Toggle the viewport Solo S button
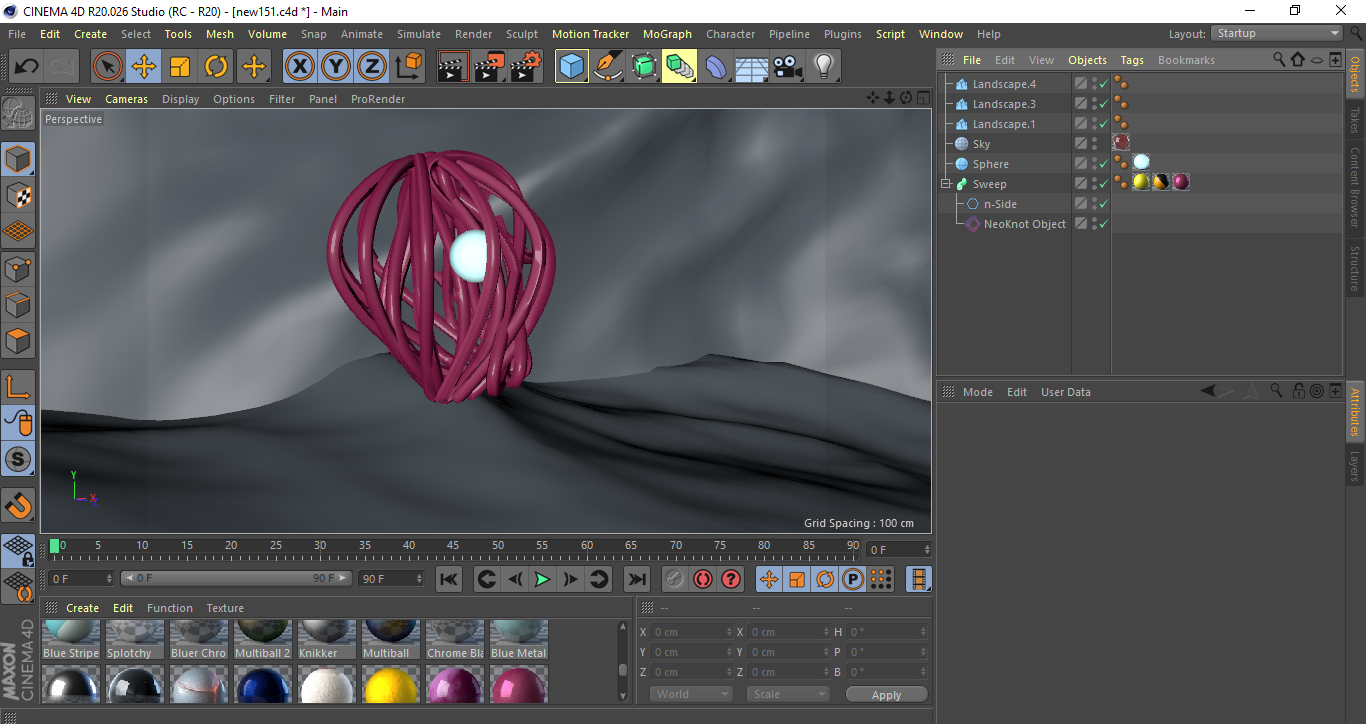Image resolution: width=1366 pixels, height=724 pixels. tap(18, 459)
